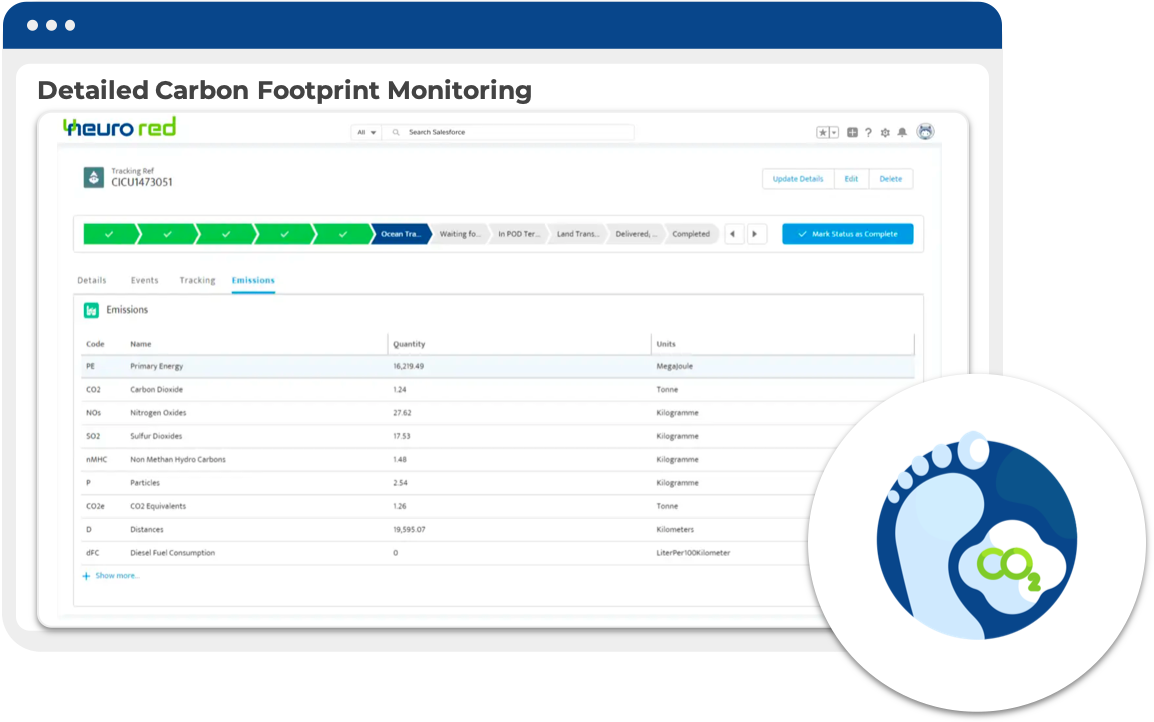Click the Sulfur Dioxides row name
Screen dimensions: 1154x722
(156, 436)
